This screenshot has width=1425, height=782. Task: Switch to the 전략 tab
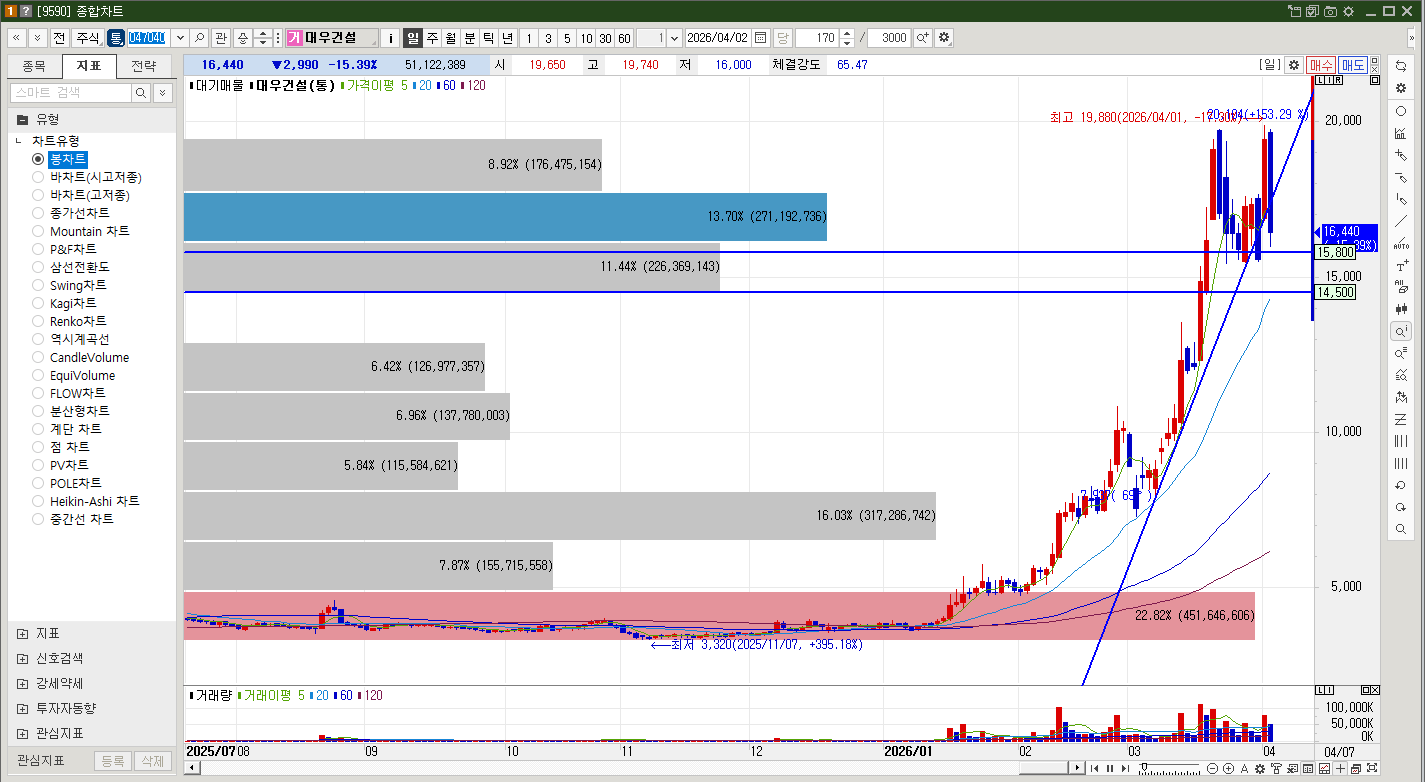coord(144,67)
